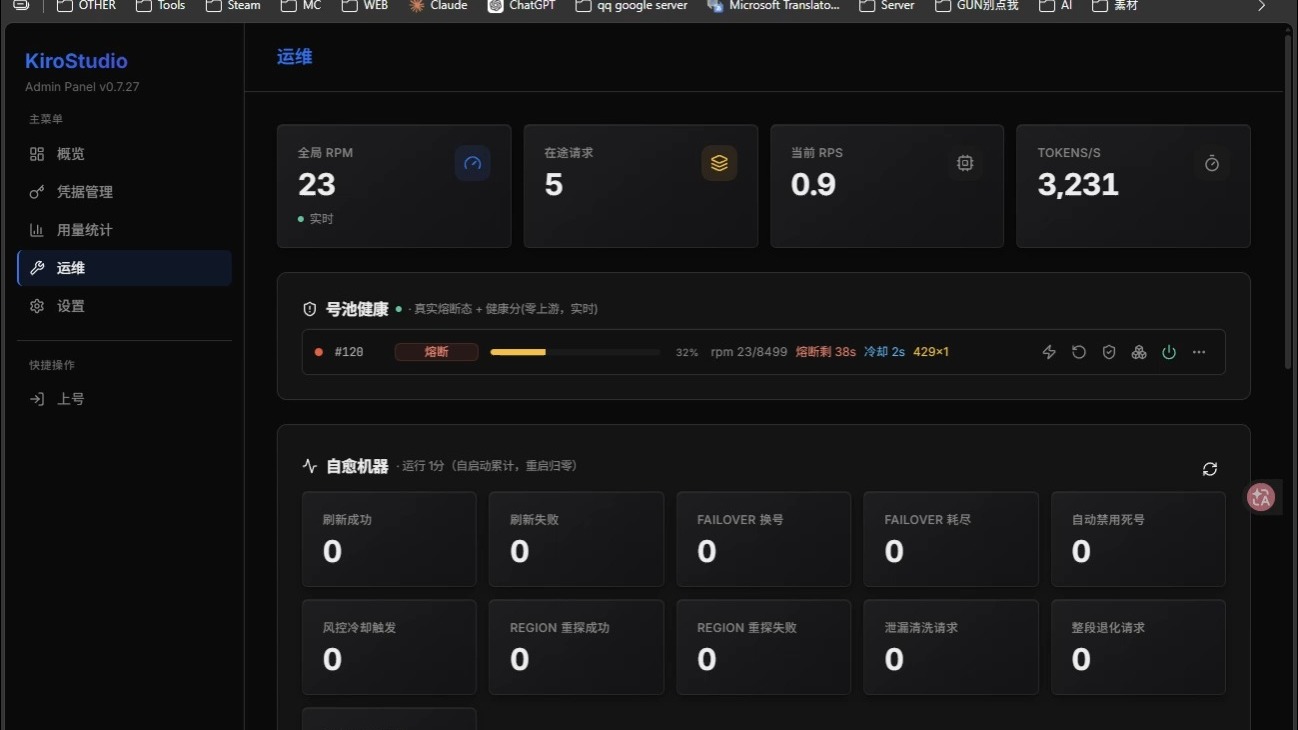Click the FAILOVER 换号 card
This screenshot has height=730, width=1298.
point(764,539)
